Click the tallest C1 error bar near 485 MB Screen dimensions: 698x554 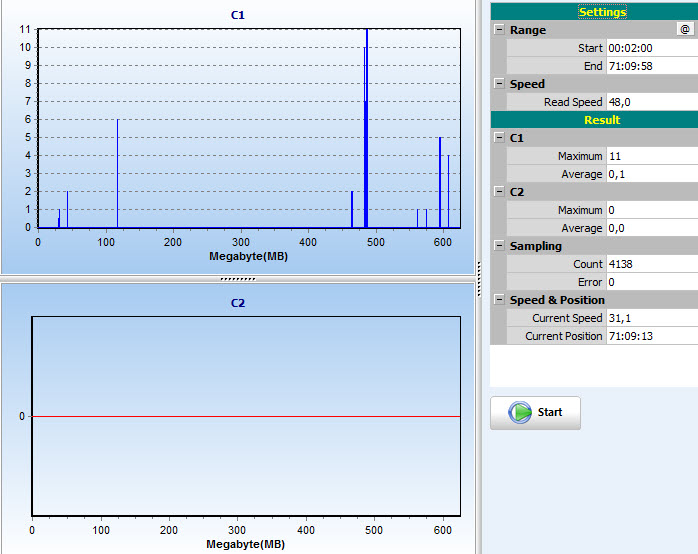click(x=366, y=128)
